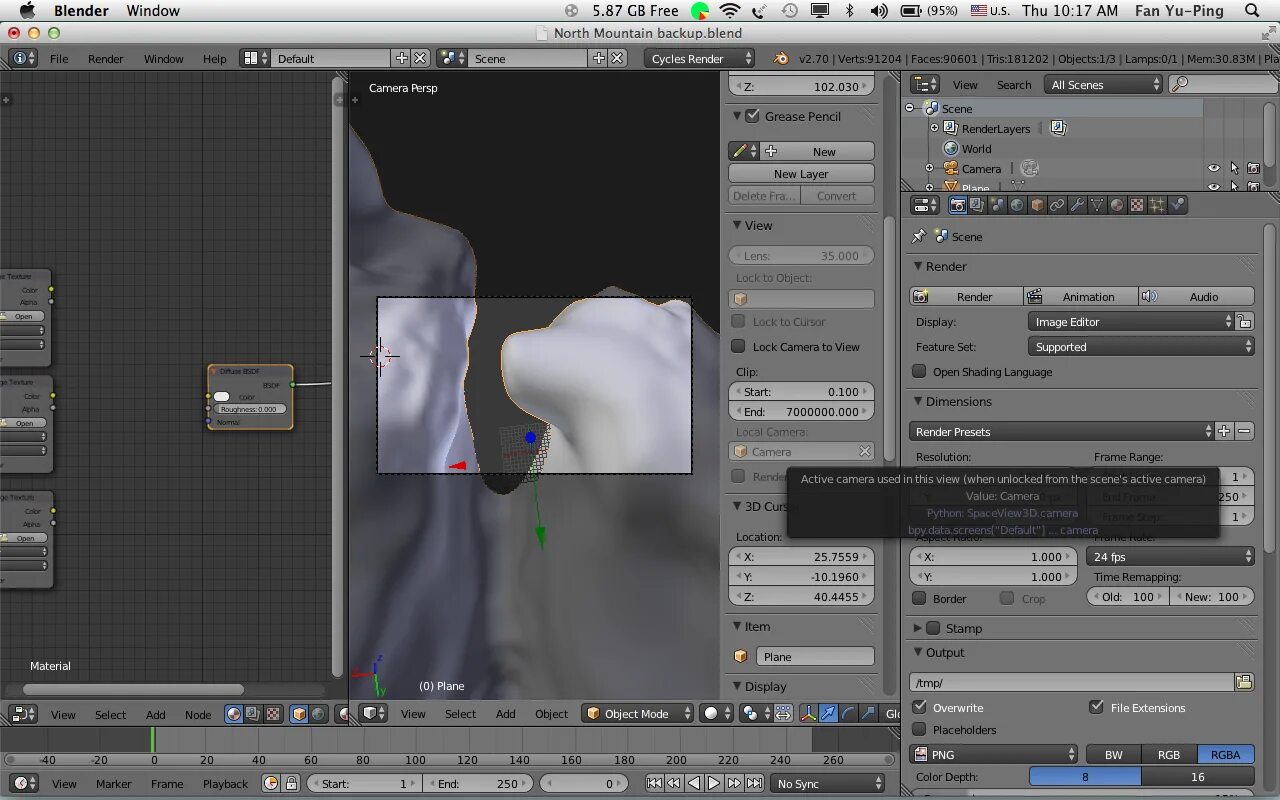Screen dimensions: 1280x800
Task: Toggle automatic keyframe recording in timeline
Action: pyautogui.click(x=271, y=784)
